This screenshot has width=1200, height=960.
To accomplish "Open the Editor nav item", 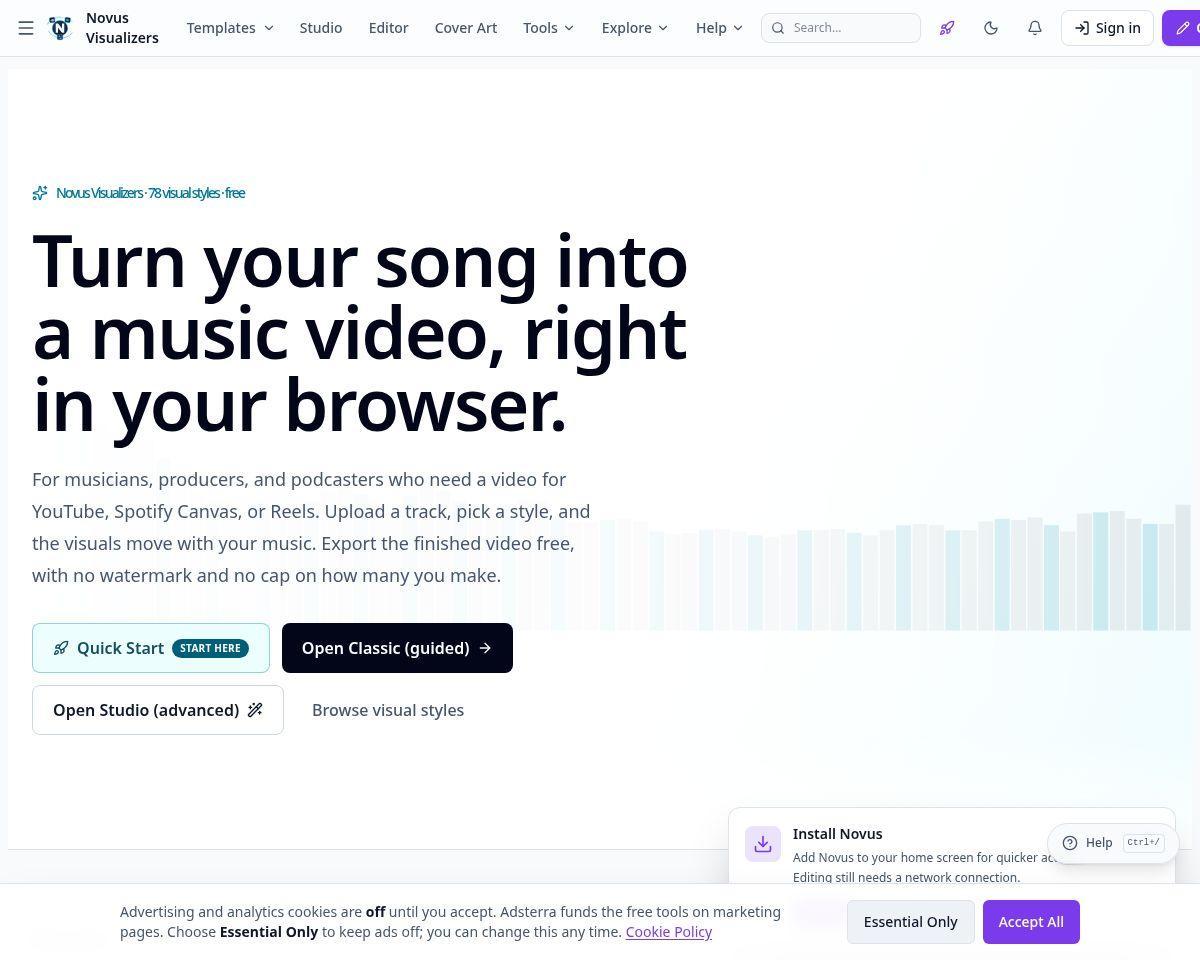I will coord(388,28).
